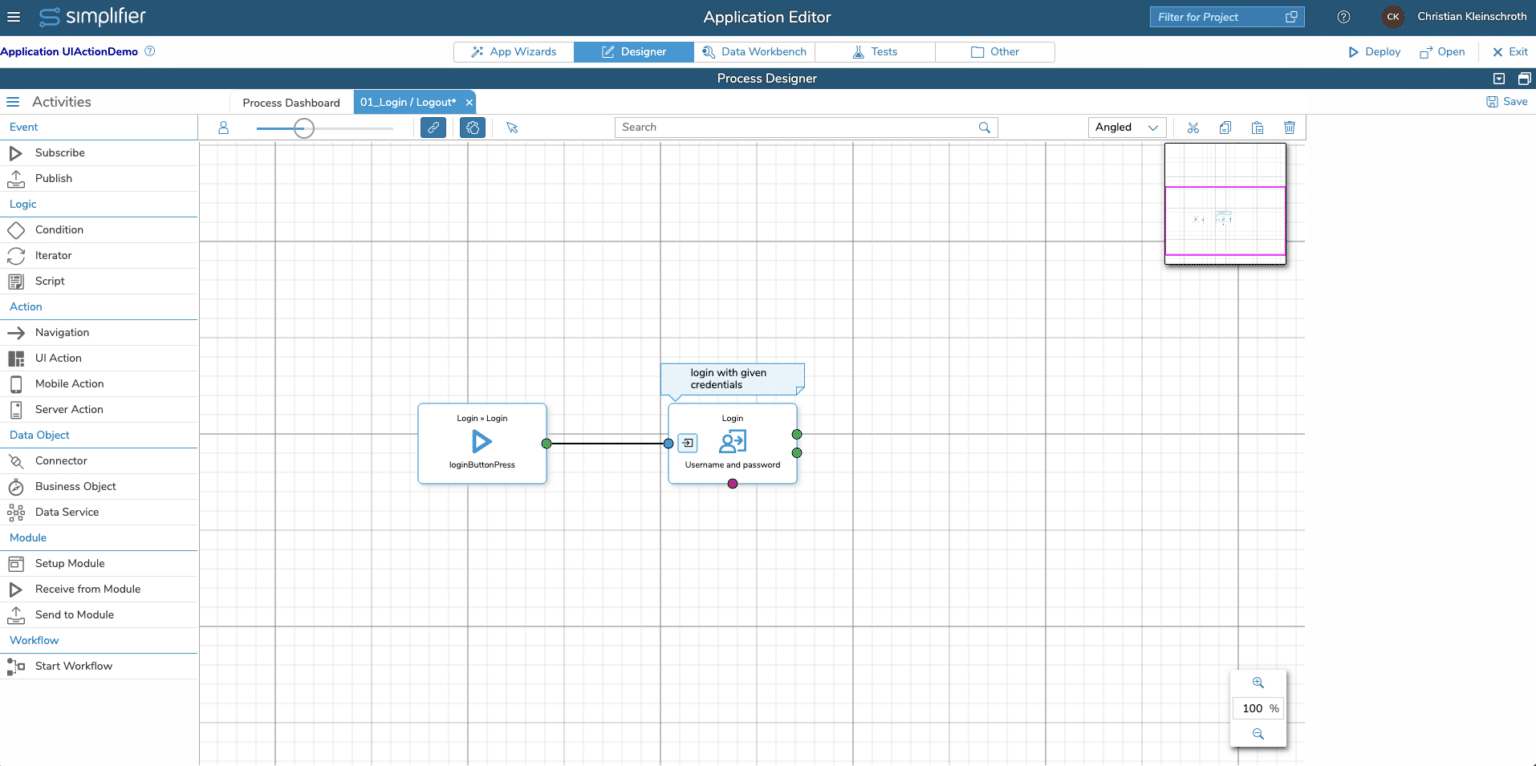This screenshot has width=1536, height=766.
Task: Zoom in with the magnifier plus icon
Action: pos(1258,683)
